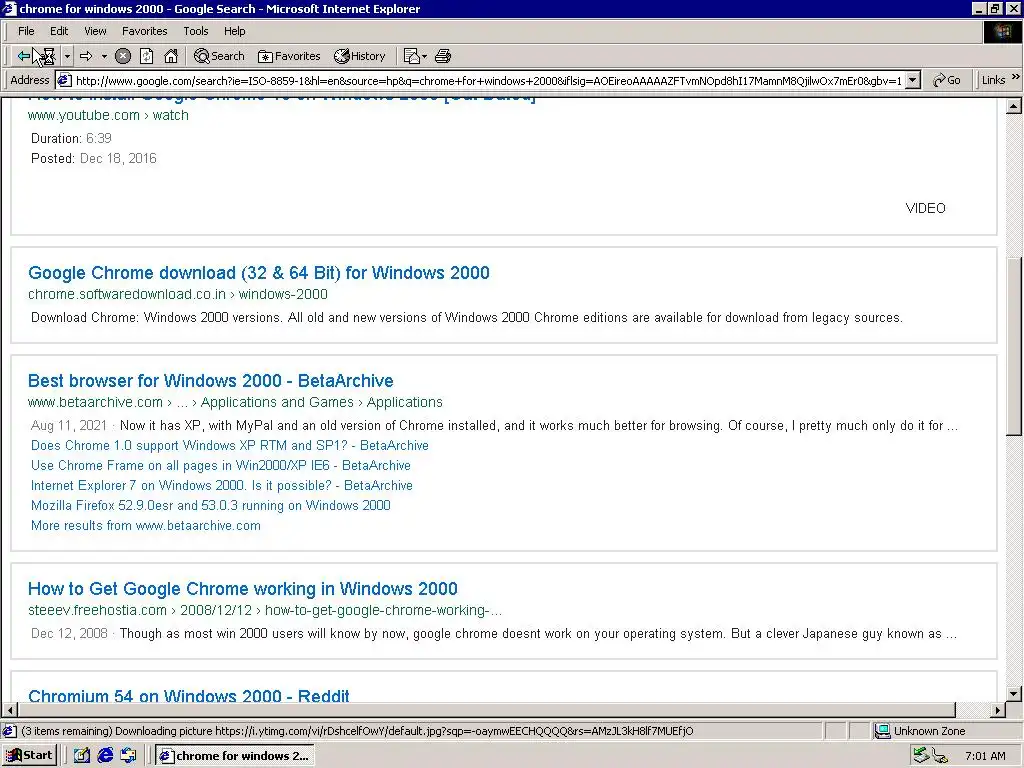The width and height of the screenshot is (1024, 768).
Task: Click the Go button
Action: pos(946,80)
